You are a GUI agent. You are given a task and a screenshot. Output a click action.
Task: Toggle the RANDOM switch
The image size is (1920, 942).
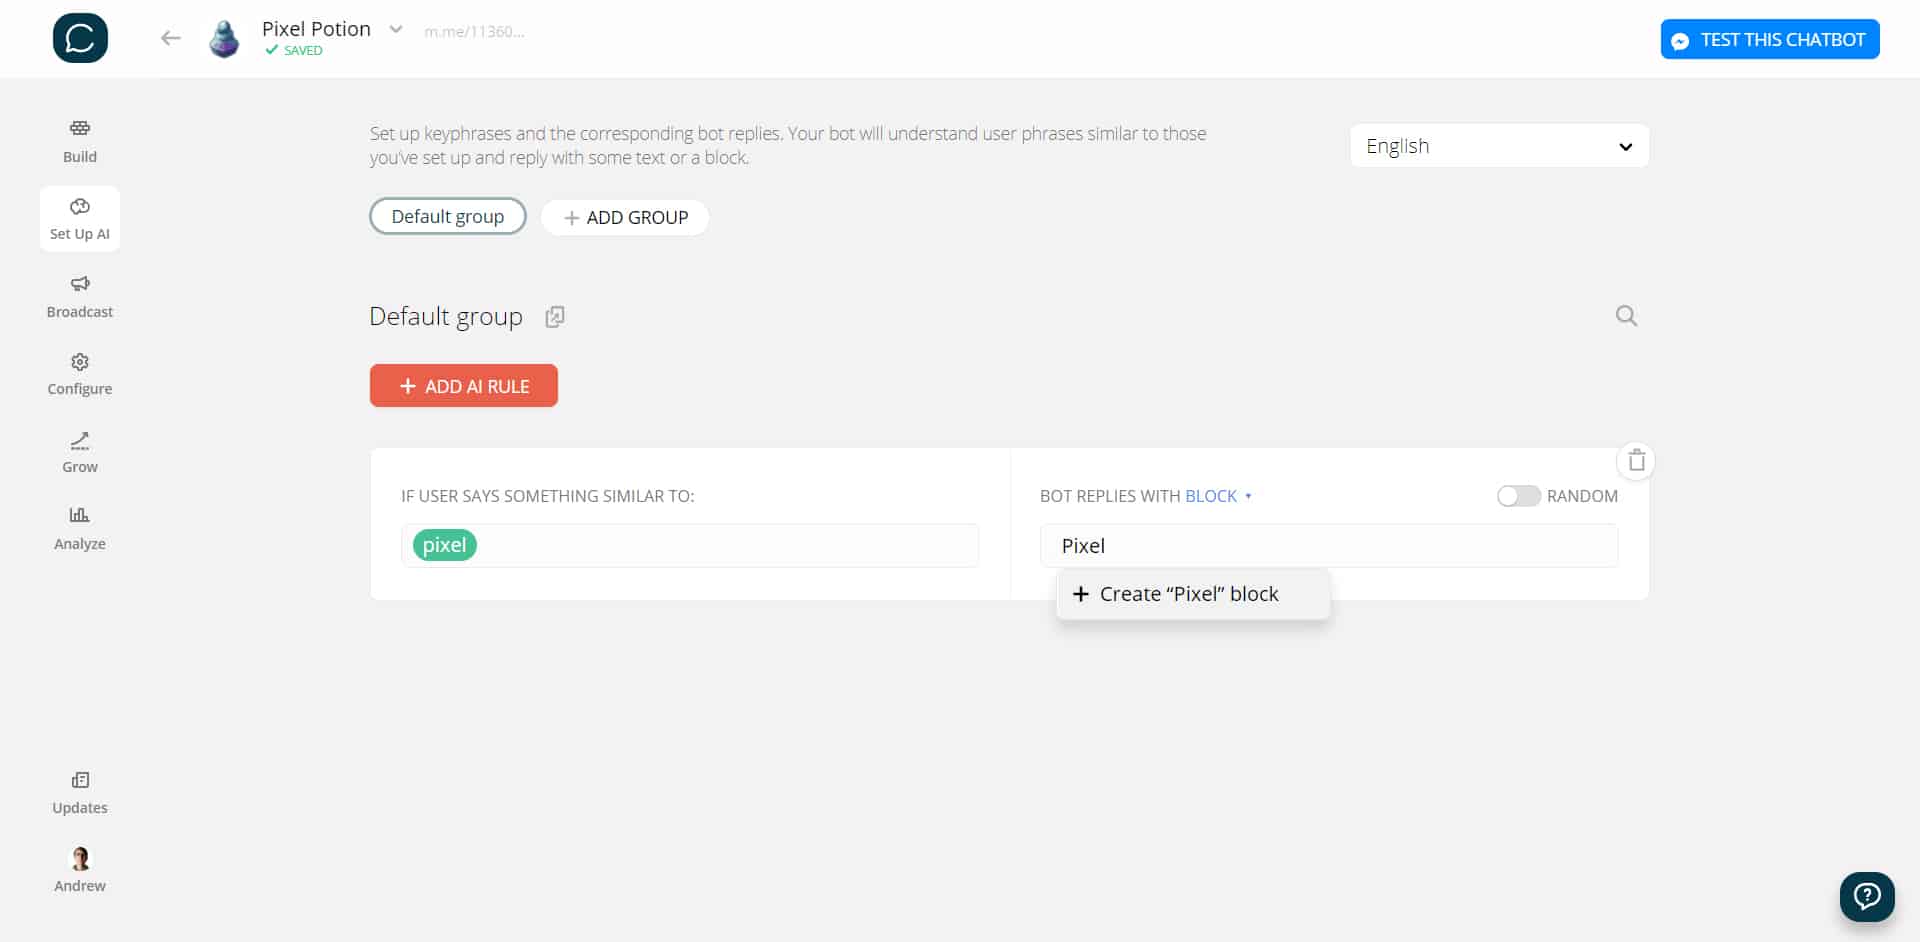[1518, 496]
